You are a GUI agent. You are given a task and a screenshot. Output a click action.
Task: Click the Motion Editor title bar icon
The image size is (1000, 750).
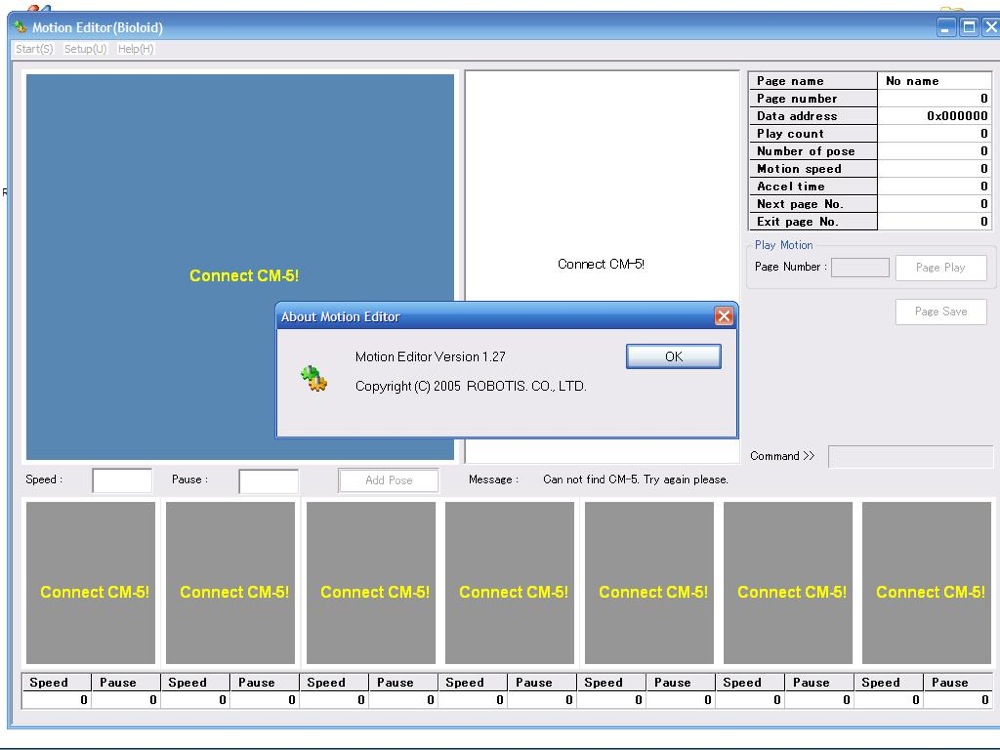[20, 27]
